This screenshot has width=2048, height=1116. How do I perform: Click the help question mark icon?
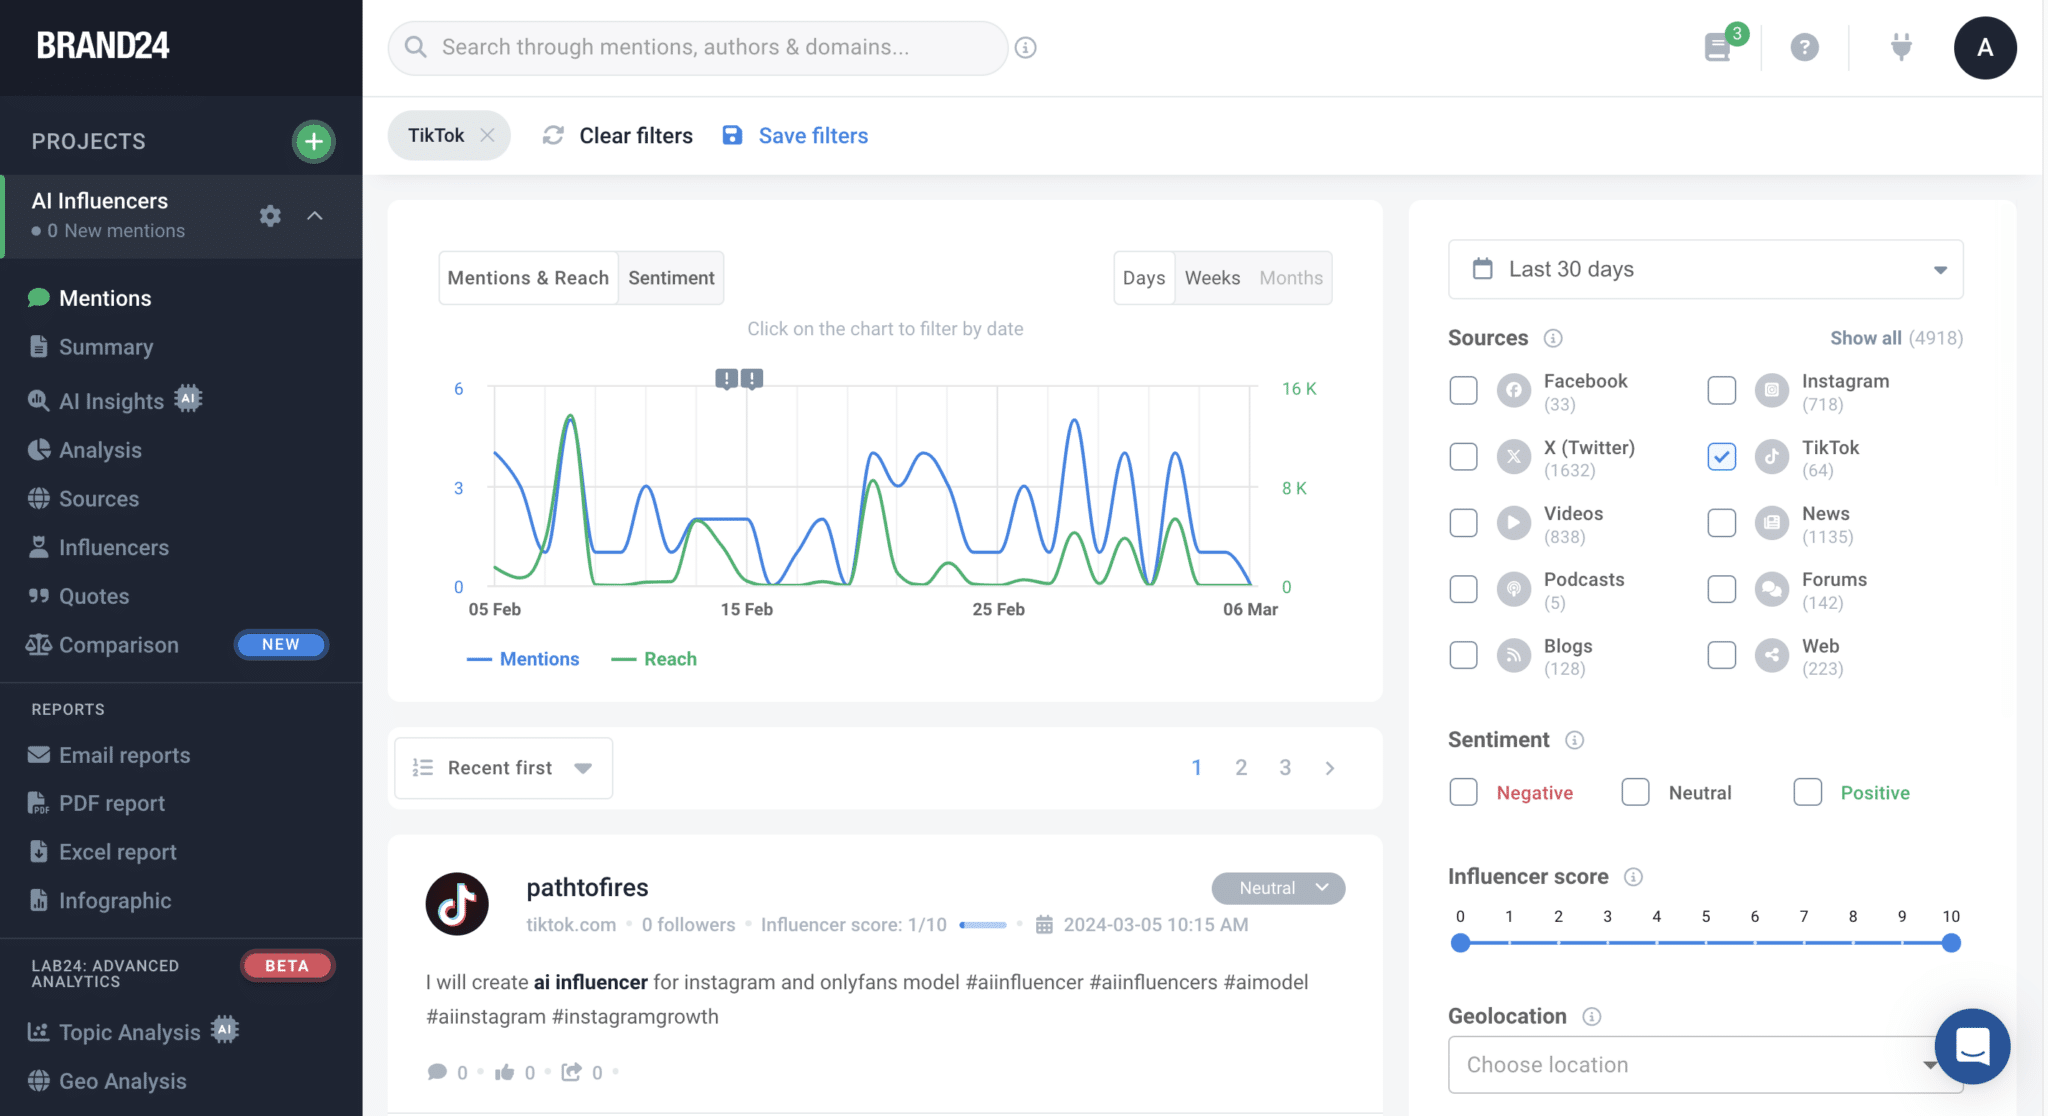point(1804,47)
